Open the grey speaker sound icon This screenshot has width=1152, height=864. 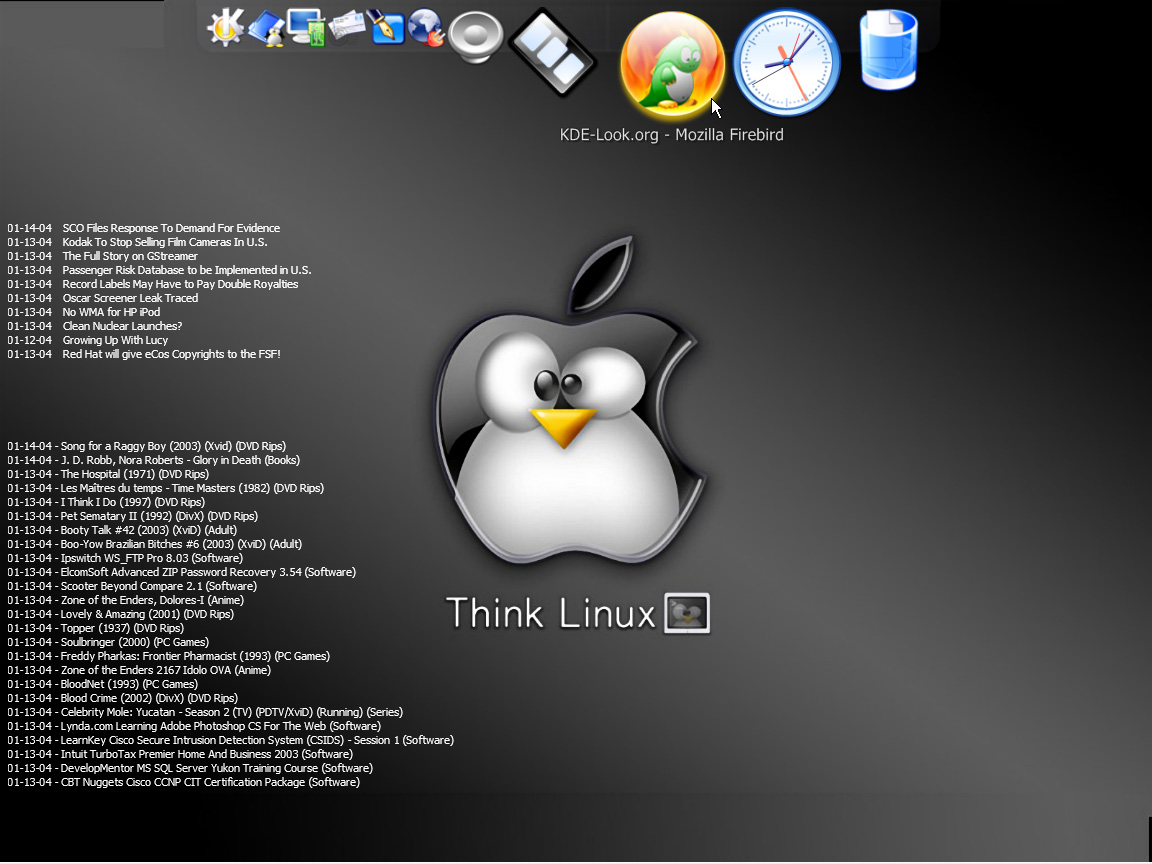click(x=475, y=37)
